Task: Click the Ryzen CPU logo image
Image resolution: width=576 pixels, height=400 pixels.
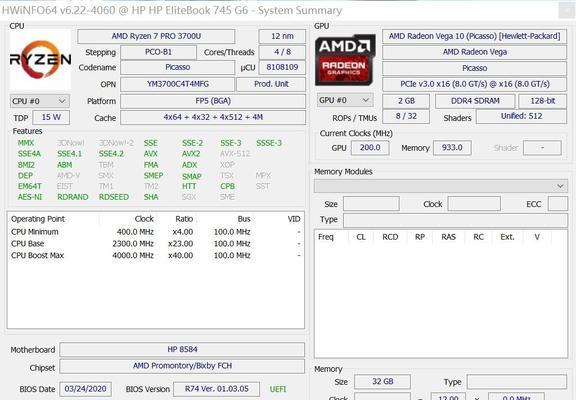Action: (x=40, y=60)
